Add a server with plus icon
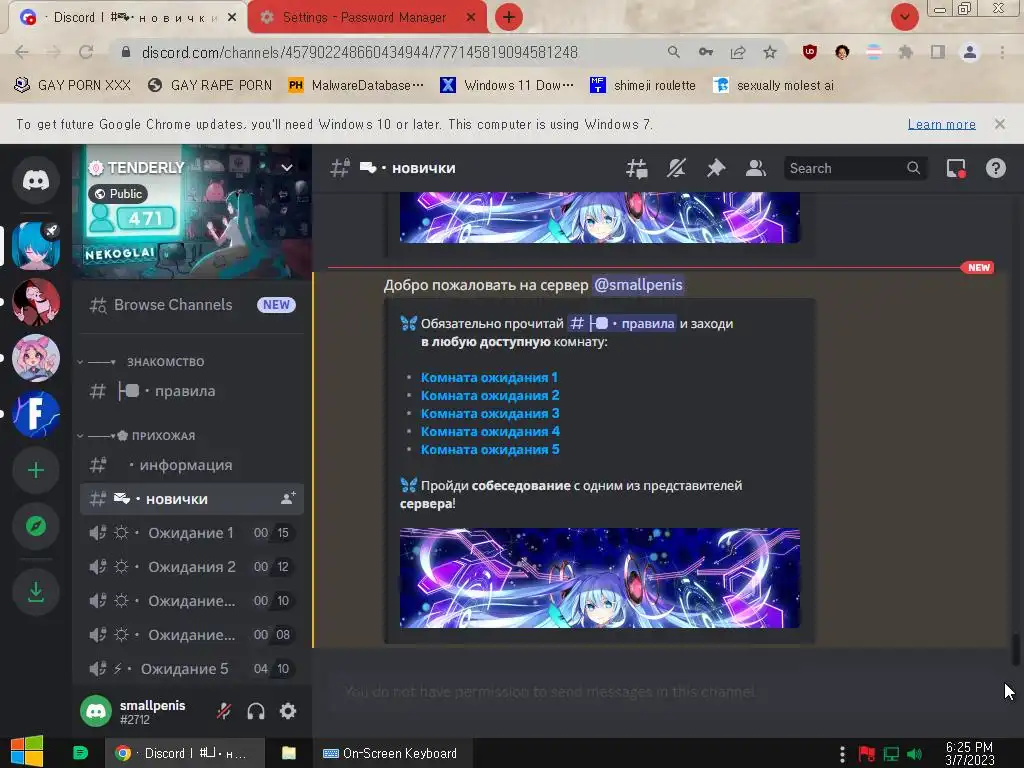1024x768 pixels. [36, 470]
